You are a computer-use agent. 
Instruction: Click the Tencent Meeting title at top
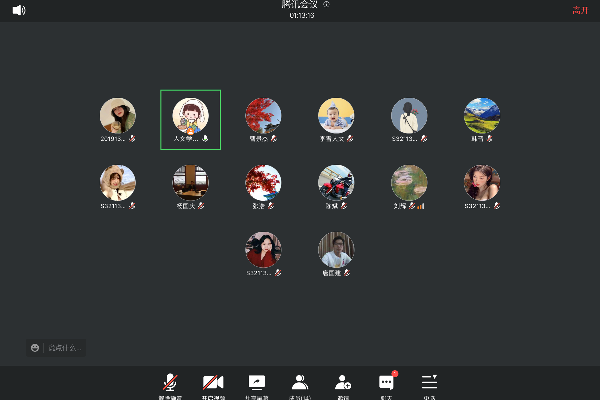pos(300,5)
